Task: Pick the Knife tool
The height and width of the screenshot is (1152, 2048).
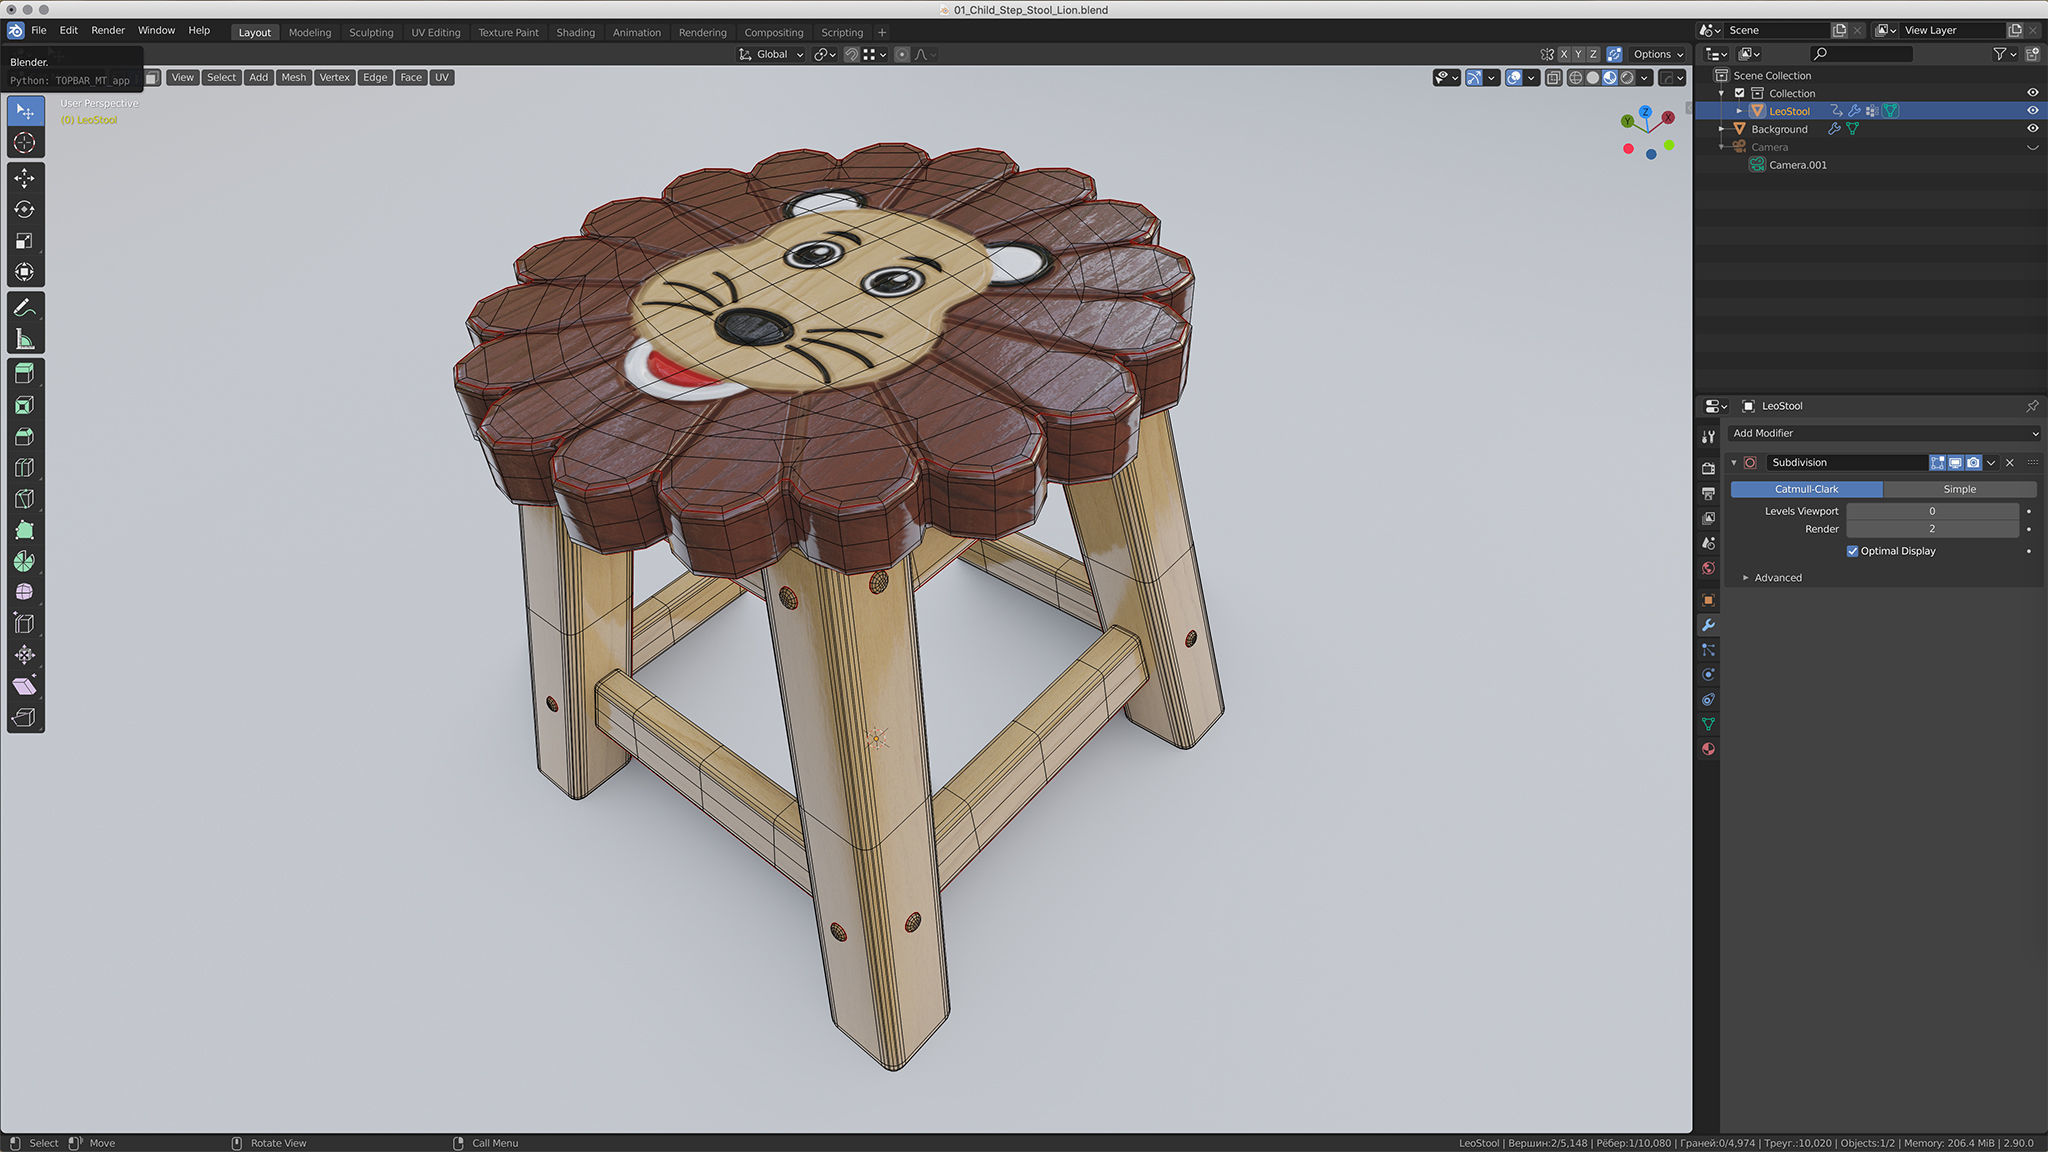Action: point(25,499)
